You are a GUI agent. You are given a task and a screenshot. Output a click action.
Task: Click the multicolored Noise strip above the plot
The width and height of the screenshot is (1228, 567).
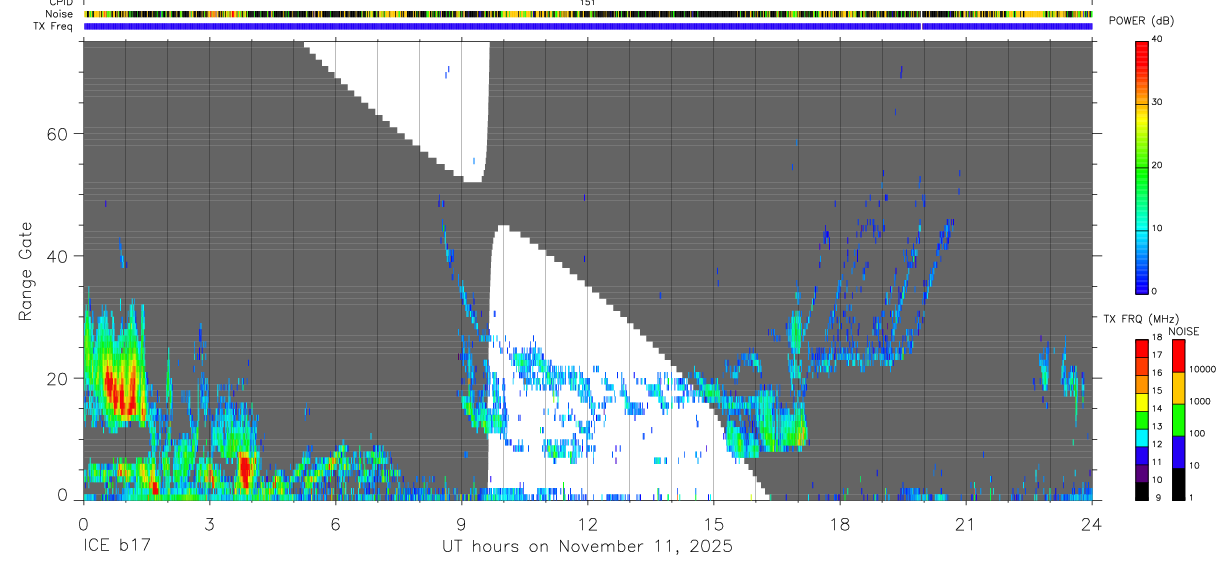coord(588,14)
